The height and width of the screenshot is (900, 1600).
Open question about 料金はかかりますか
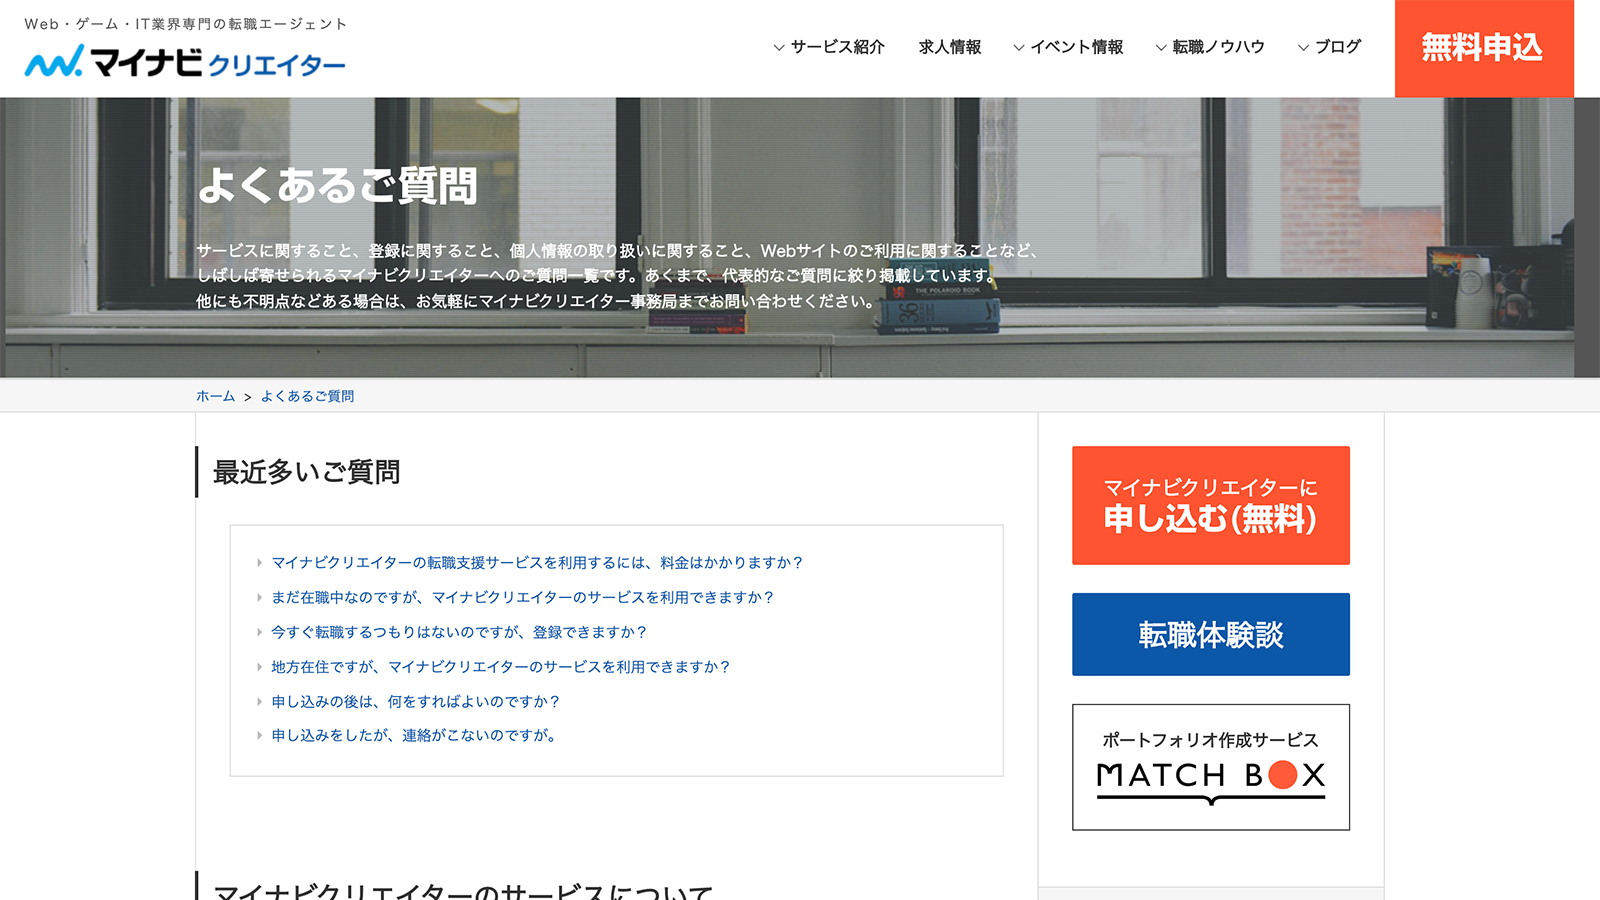(x=537, y=563)
